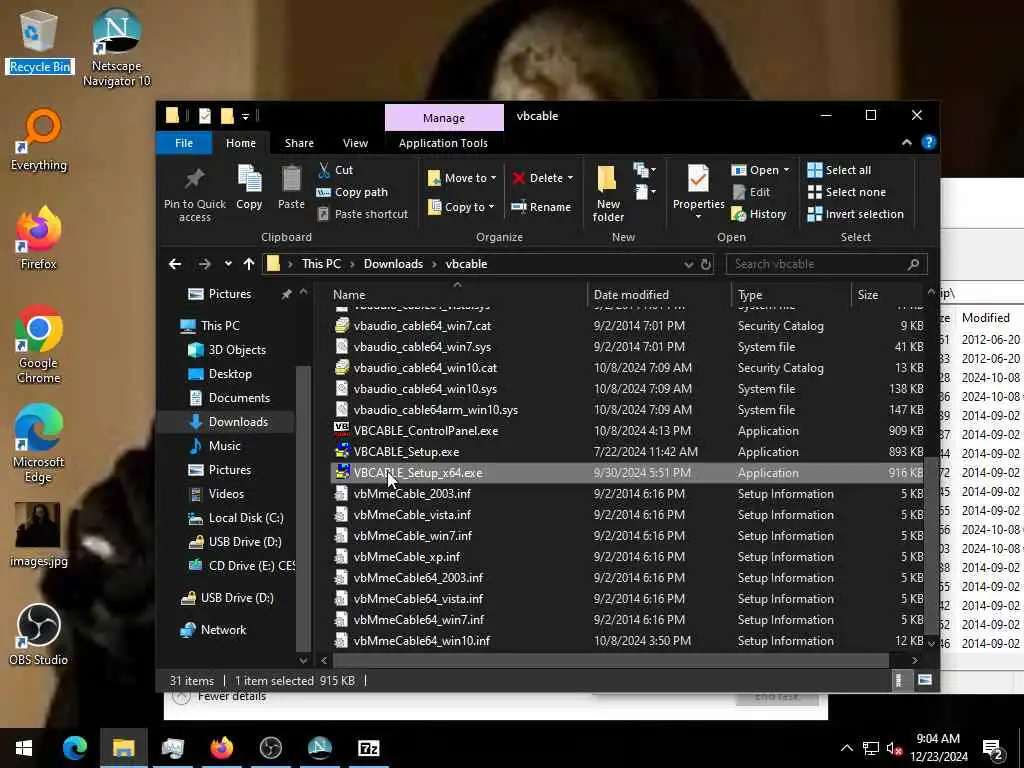Open the 7-Zip taskbar icon
Viewport: 1024px width, 768px height.
pos(368,748)
